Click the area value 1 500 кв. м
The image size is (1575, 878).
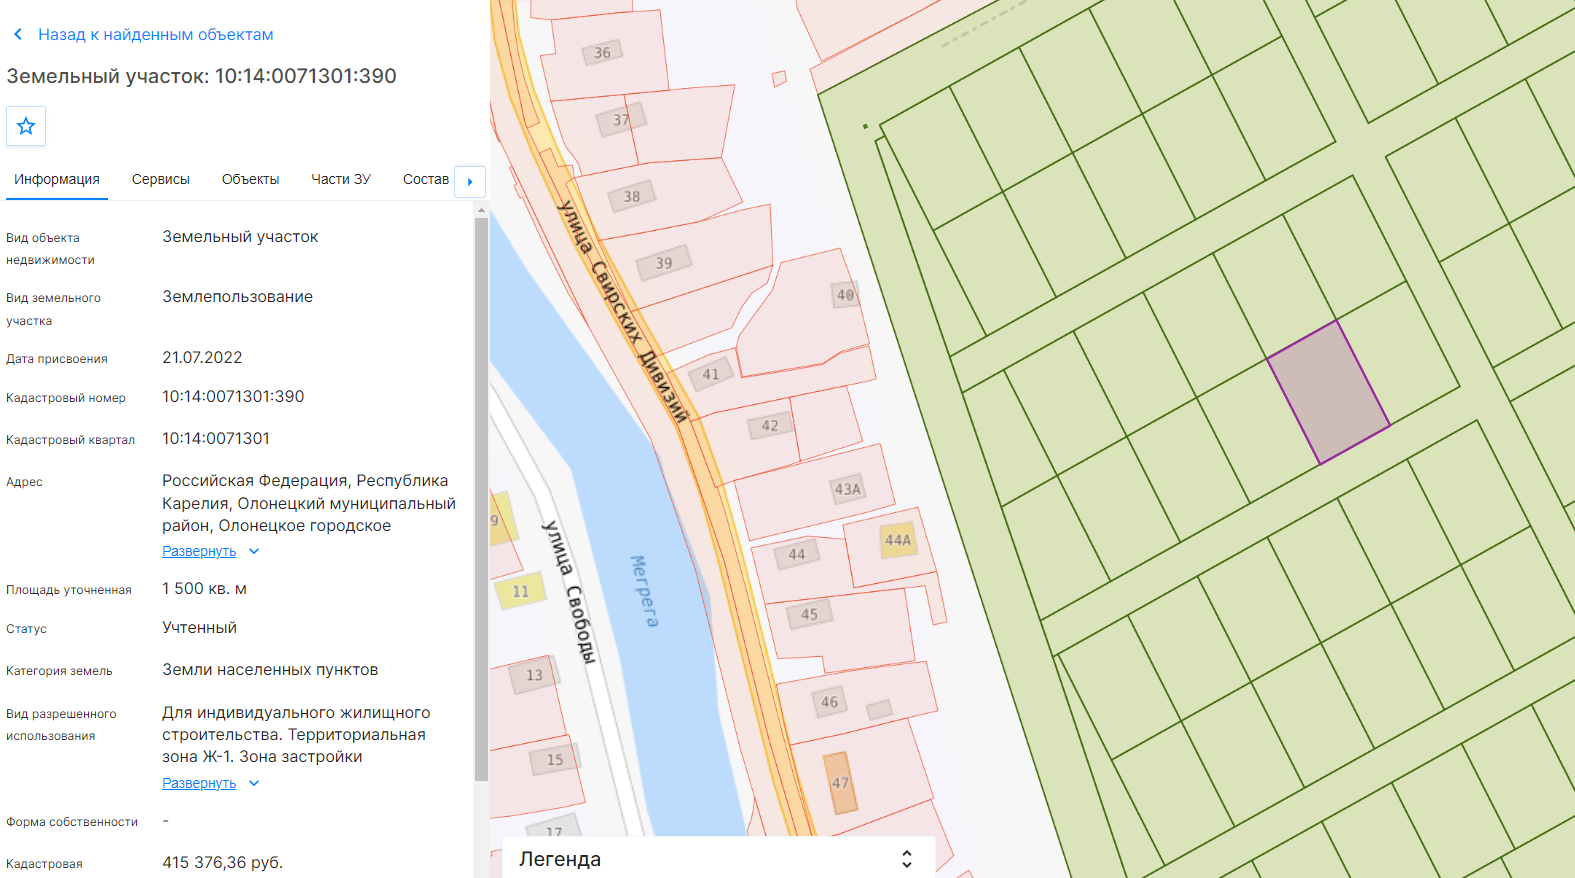[205, 589]
